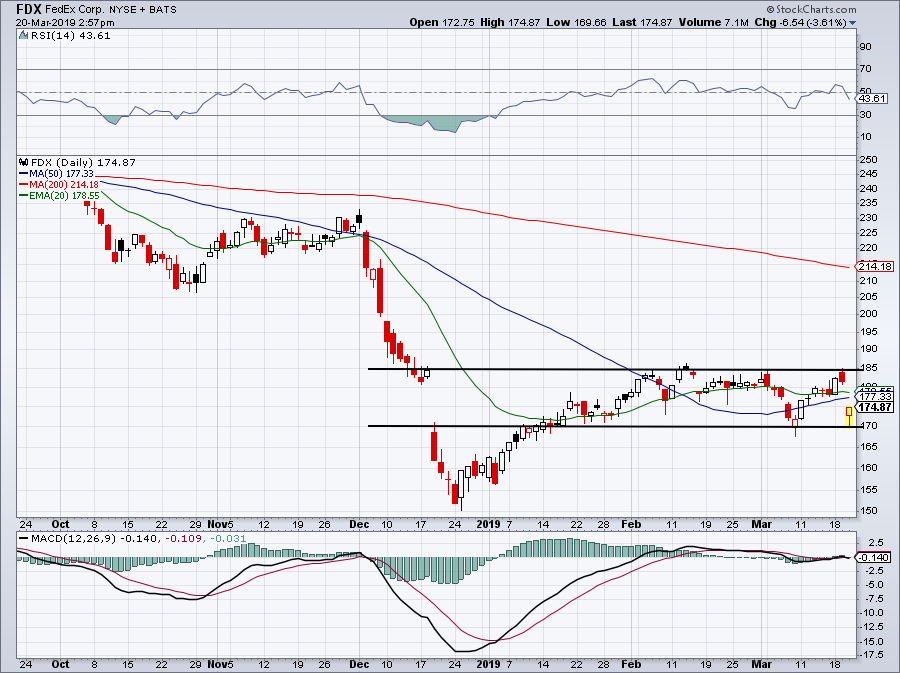Click the 'Last 174.87' quote value
The image size is (900, 673).
coord(642,22)
